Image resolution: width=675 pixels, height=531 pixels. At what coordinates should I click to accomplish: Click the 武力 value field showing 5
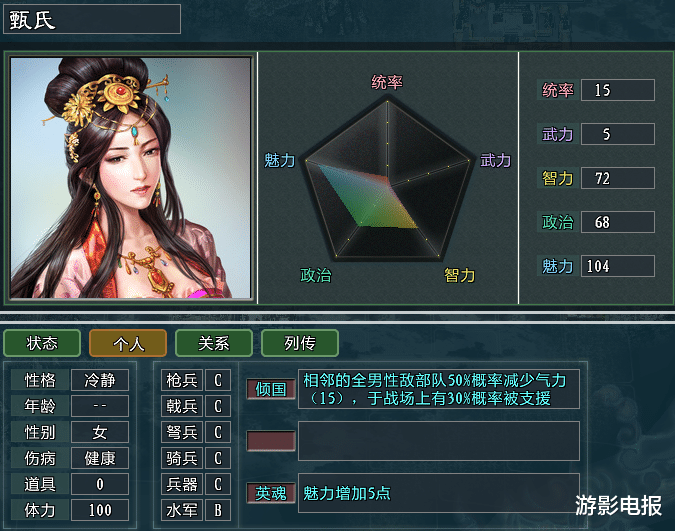[618, 134]
